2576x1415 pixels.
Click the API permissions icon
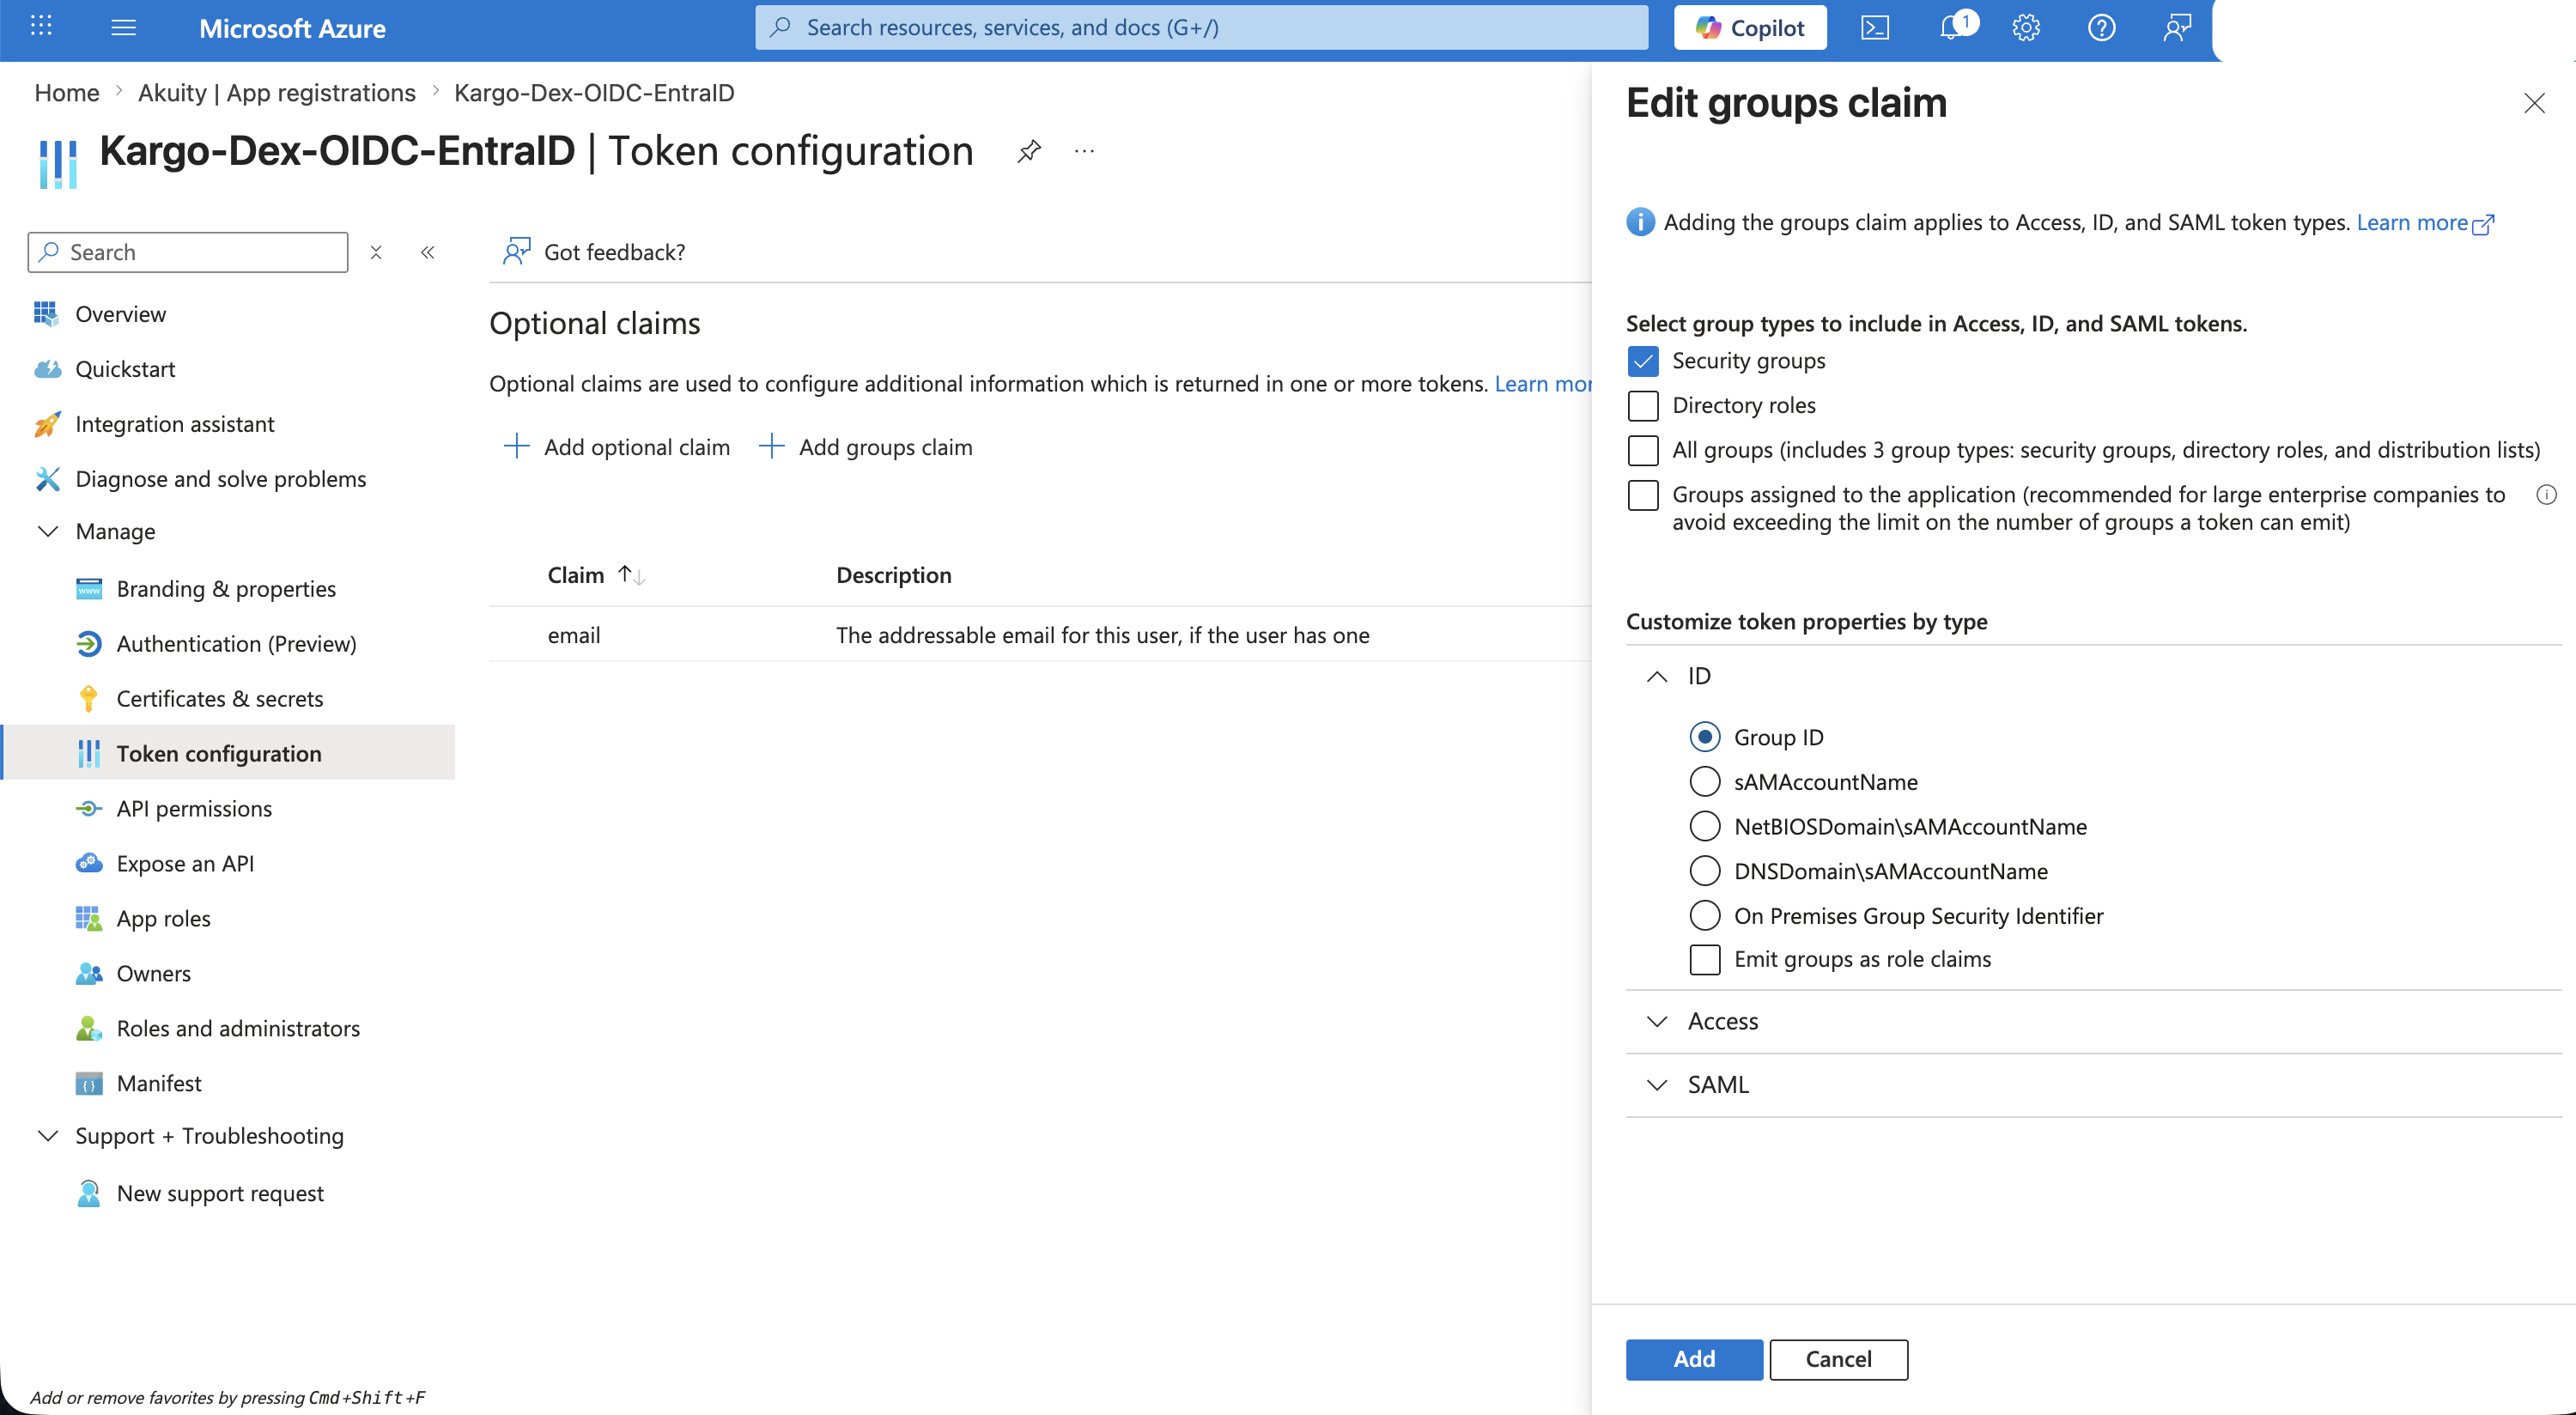(89, 809)
